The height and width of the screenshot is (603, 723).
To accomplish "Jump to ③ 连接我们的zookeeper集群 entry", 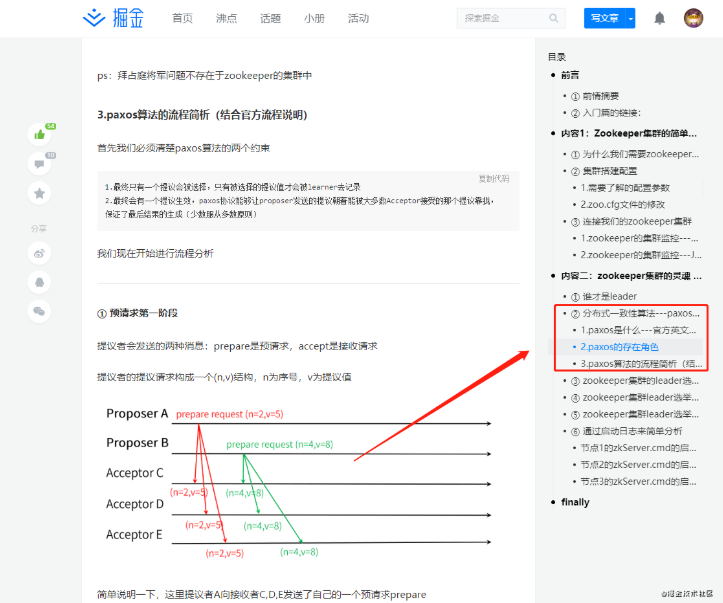I will [631, 221].
